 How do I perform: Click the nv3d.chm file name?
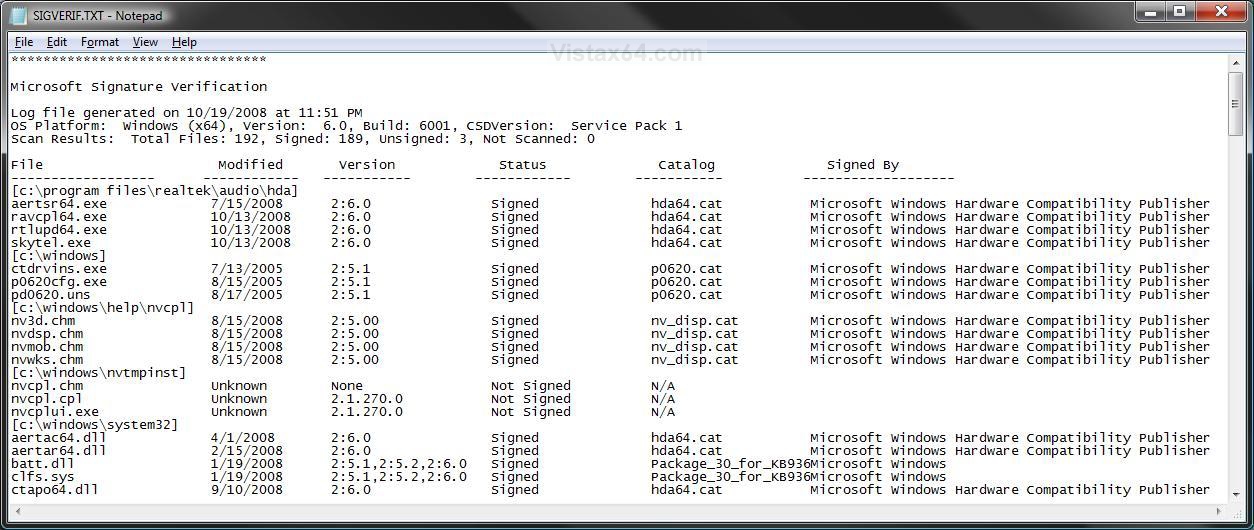click(x=42, y=321)
